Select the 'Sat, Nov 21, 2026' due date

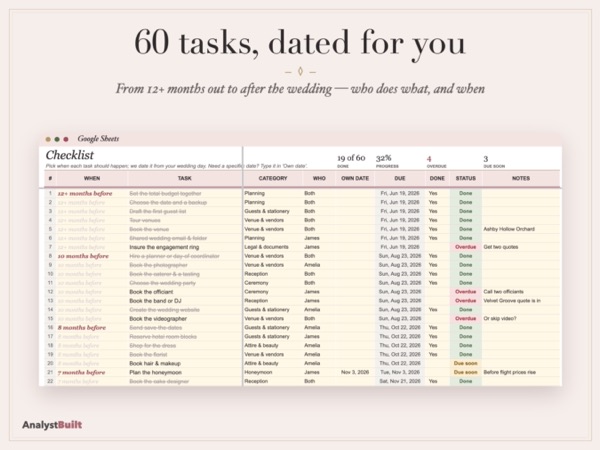pyautogui.click(x=400, y=381)
